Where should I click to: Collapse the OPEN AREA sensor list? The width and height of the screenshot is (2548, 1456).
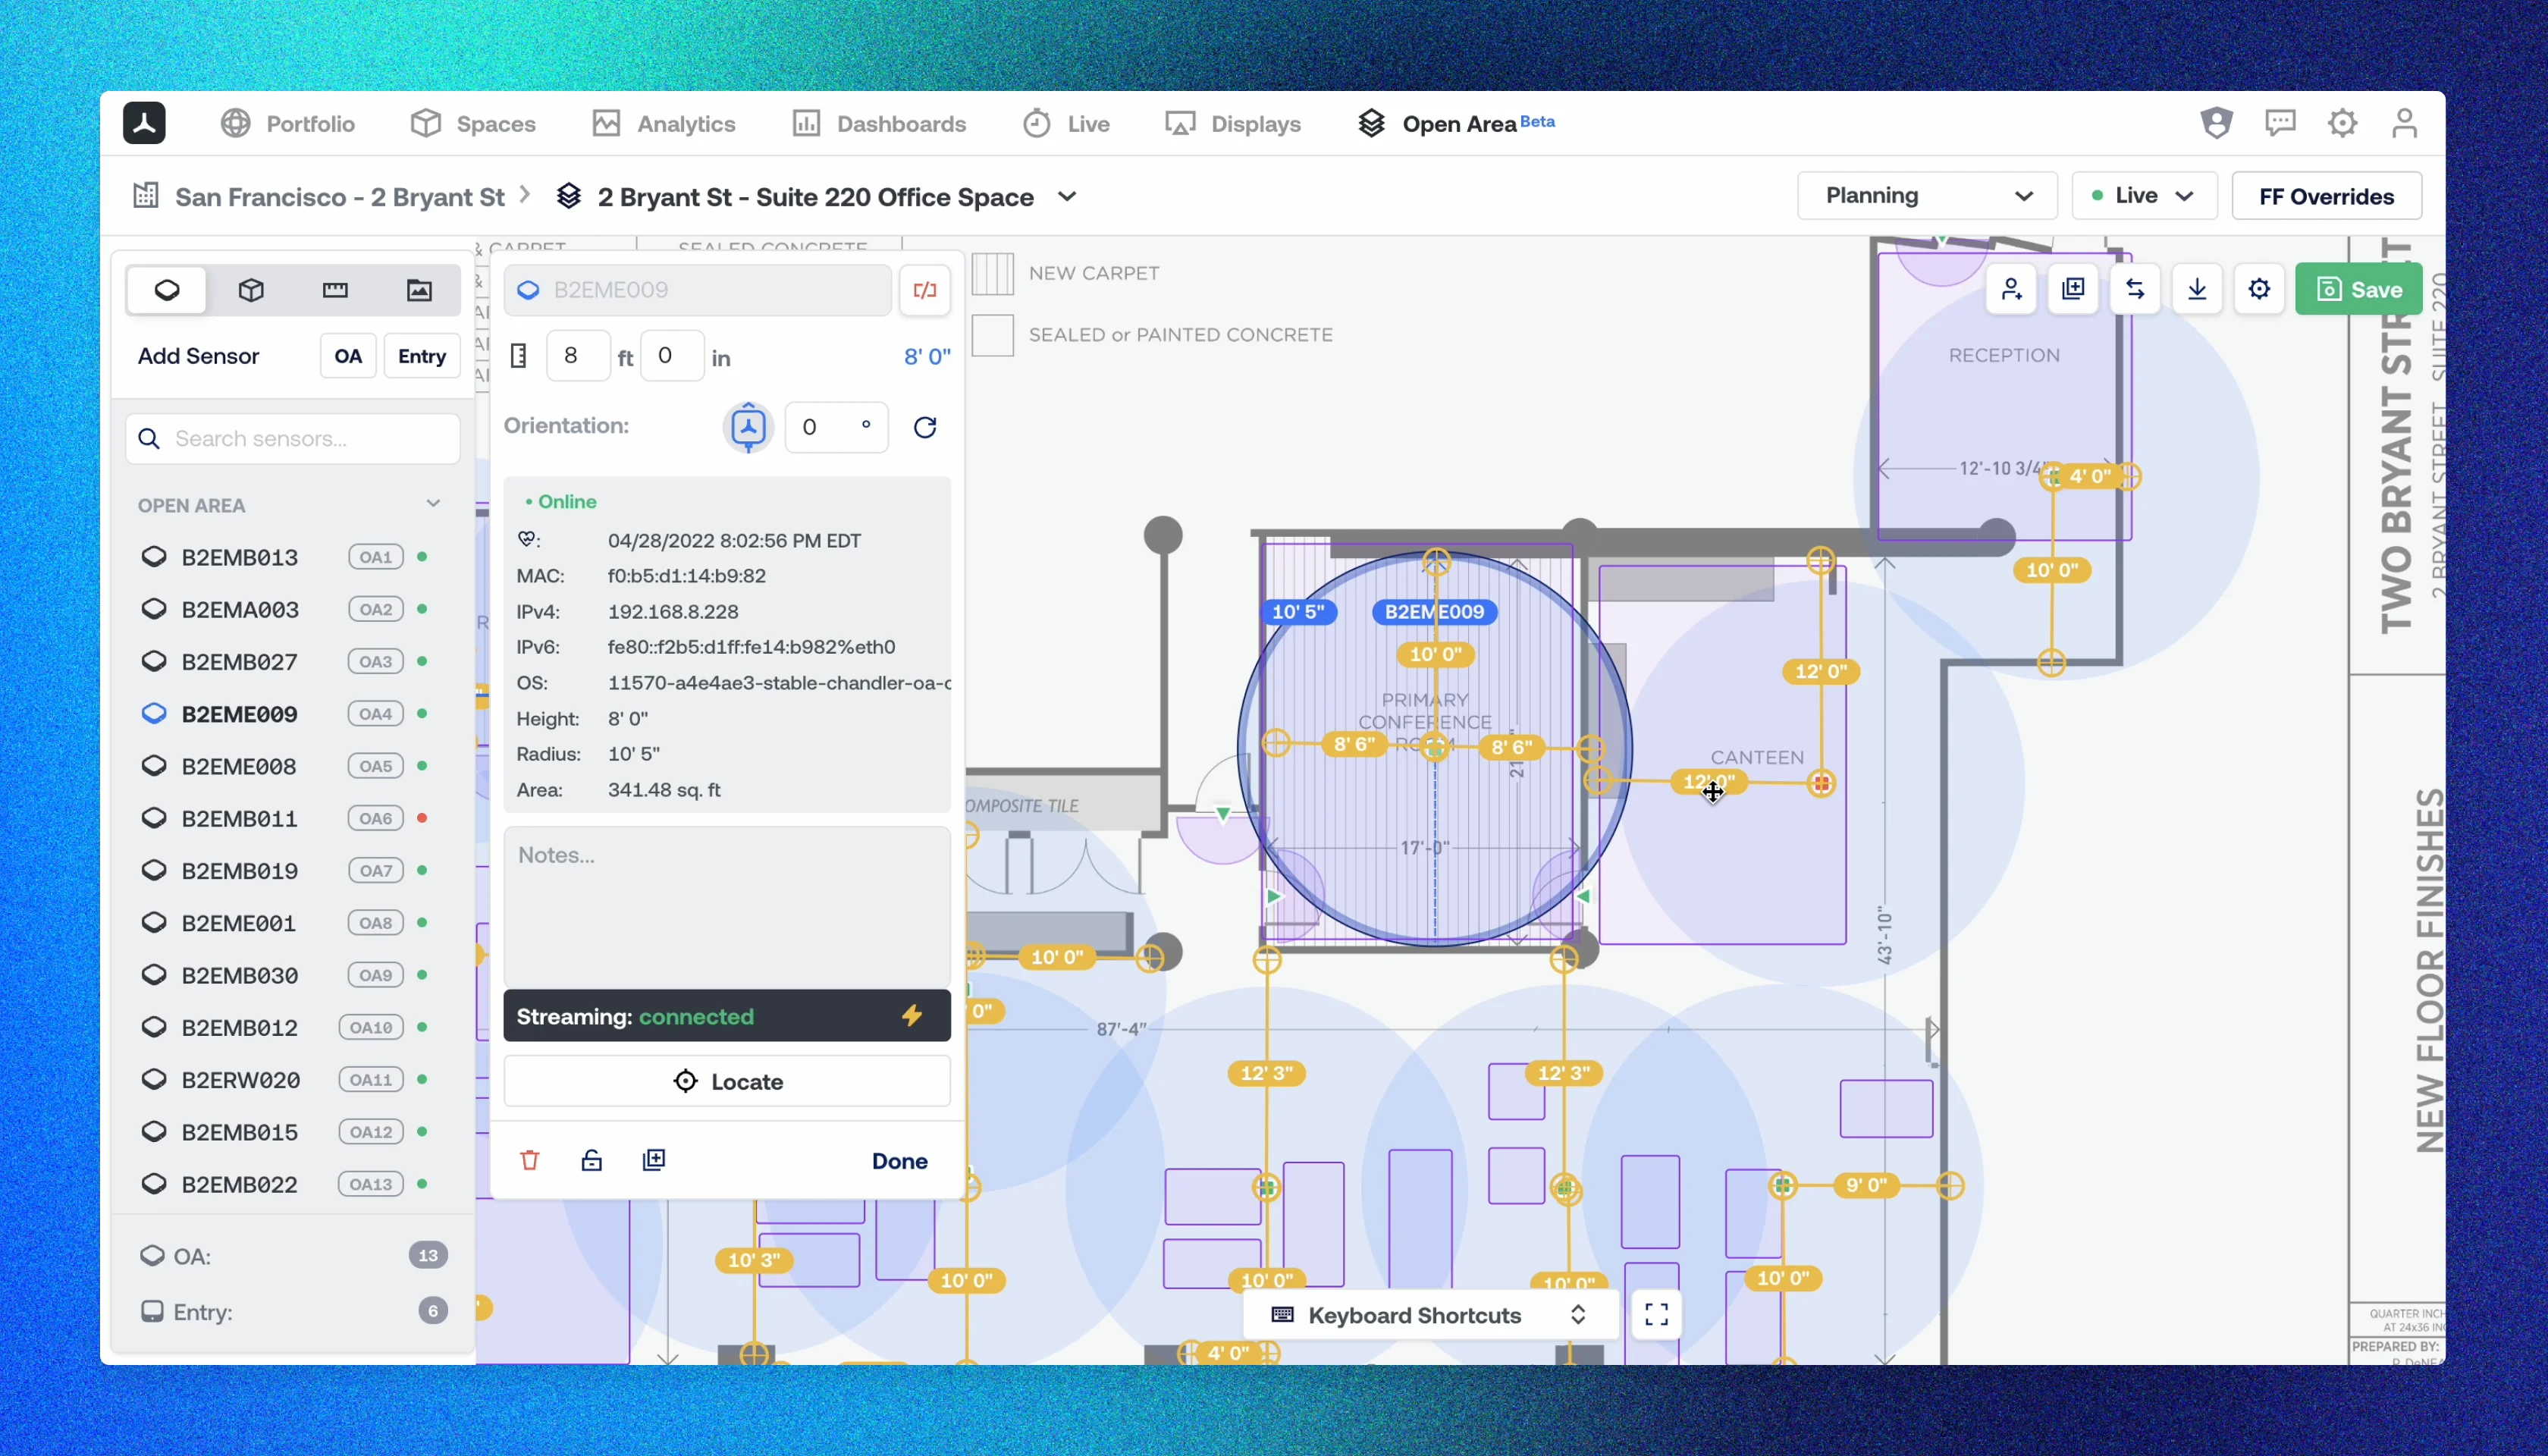pos(432,504)
